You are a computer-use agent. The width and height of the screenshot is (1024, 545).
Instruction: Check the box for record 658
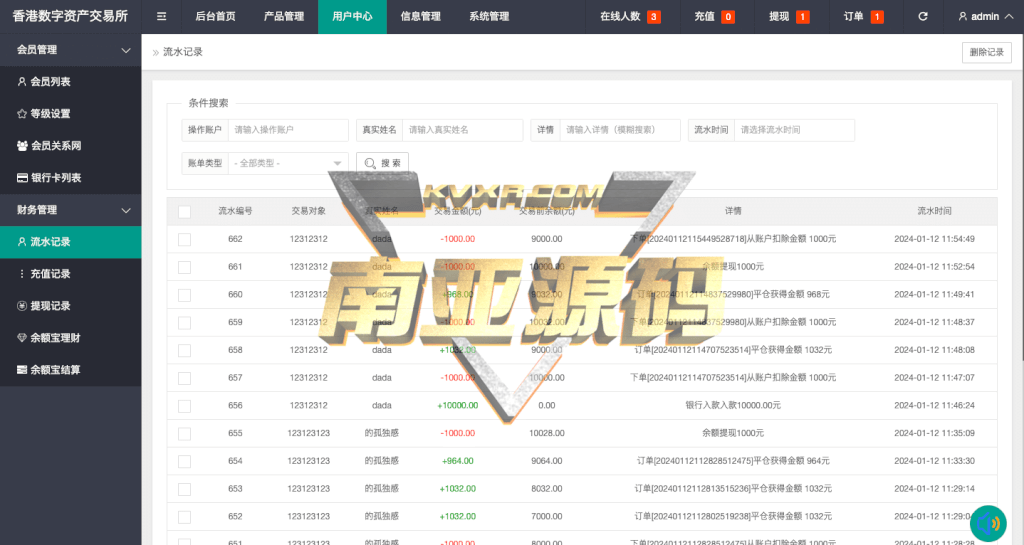[184, 350]
